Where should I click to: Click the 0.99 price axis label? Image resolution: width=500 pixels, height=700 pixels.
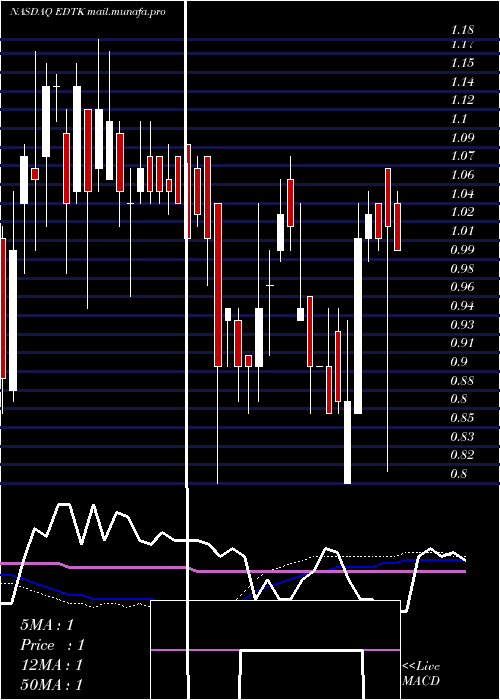462,250
